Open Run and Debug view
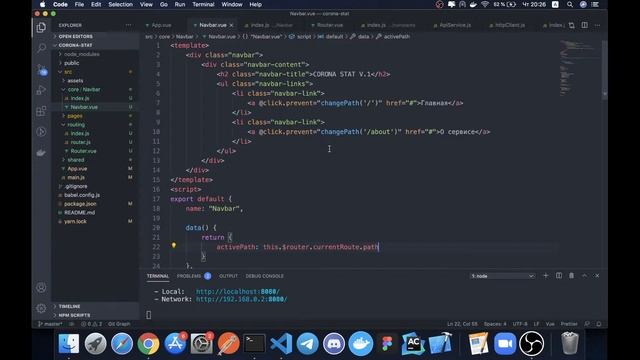Screen dimensions: 640x360 [x=41, y=90]
